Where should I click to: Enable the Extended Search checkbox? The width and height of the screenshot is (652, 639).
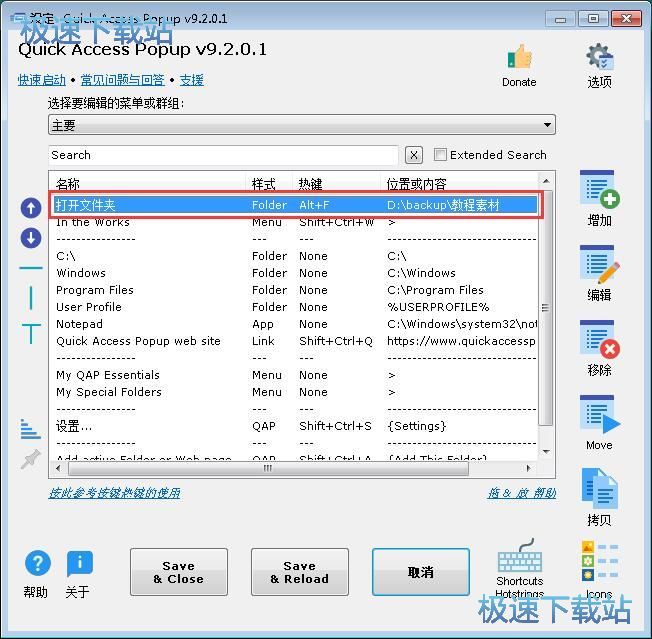pyautogui.click(x=440, y=155)
